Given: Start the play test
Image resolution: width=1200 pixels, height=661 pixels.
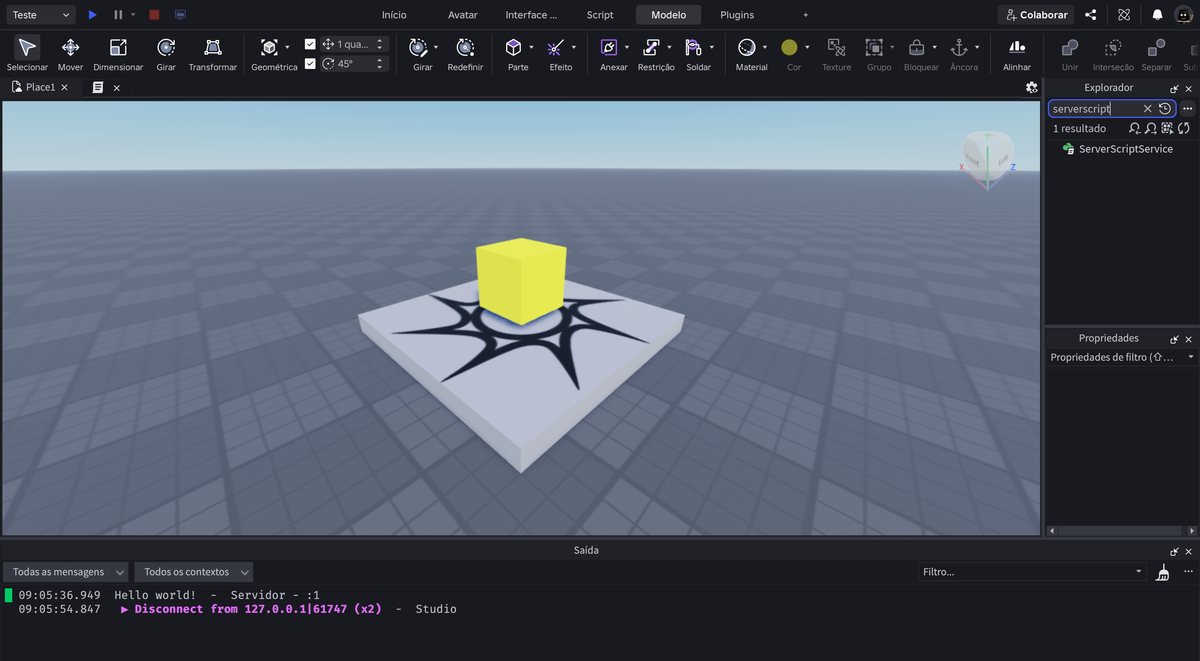Looking at the screenshot, I should click(x=92, y=15).
